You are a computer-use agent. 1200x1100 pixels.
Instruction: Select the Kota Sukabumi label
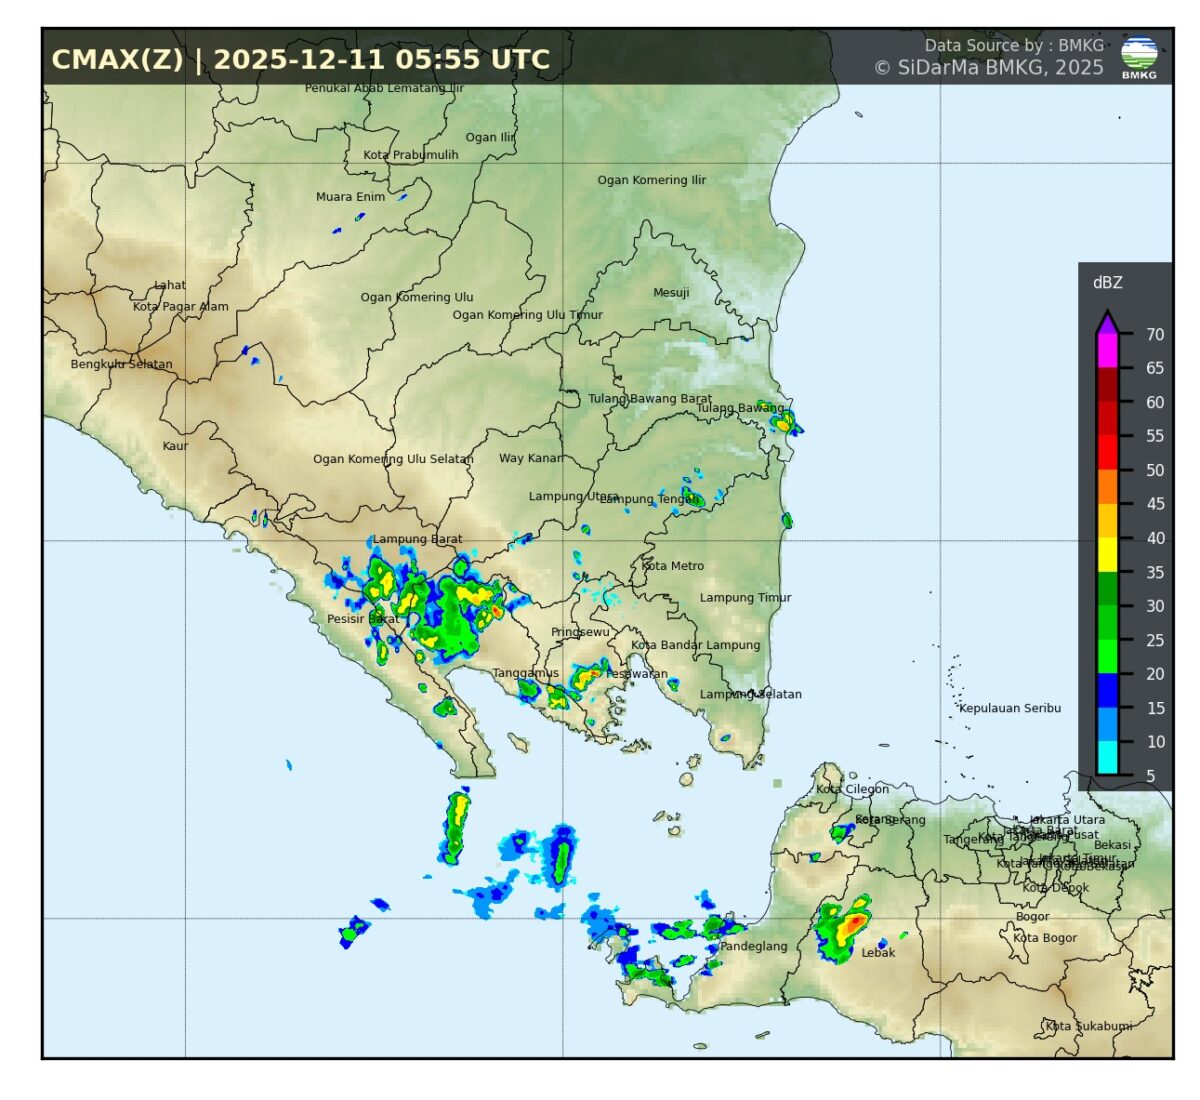(1088, 1026)
